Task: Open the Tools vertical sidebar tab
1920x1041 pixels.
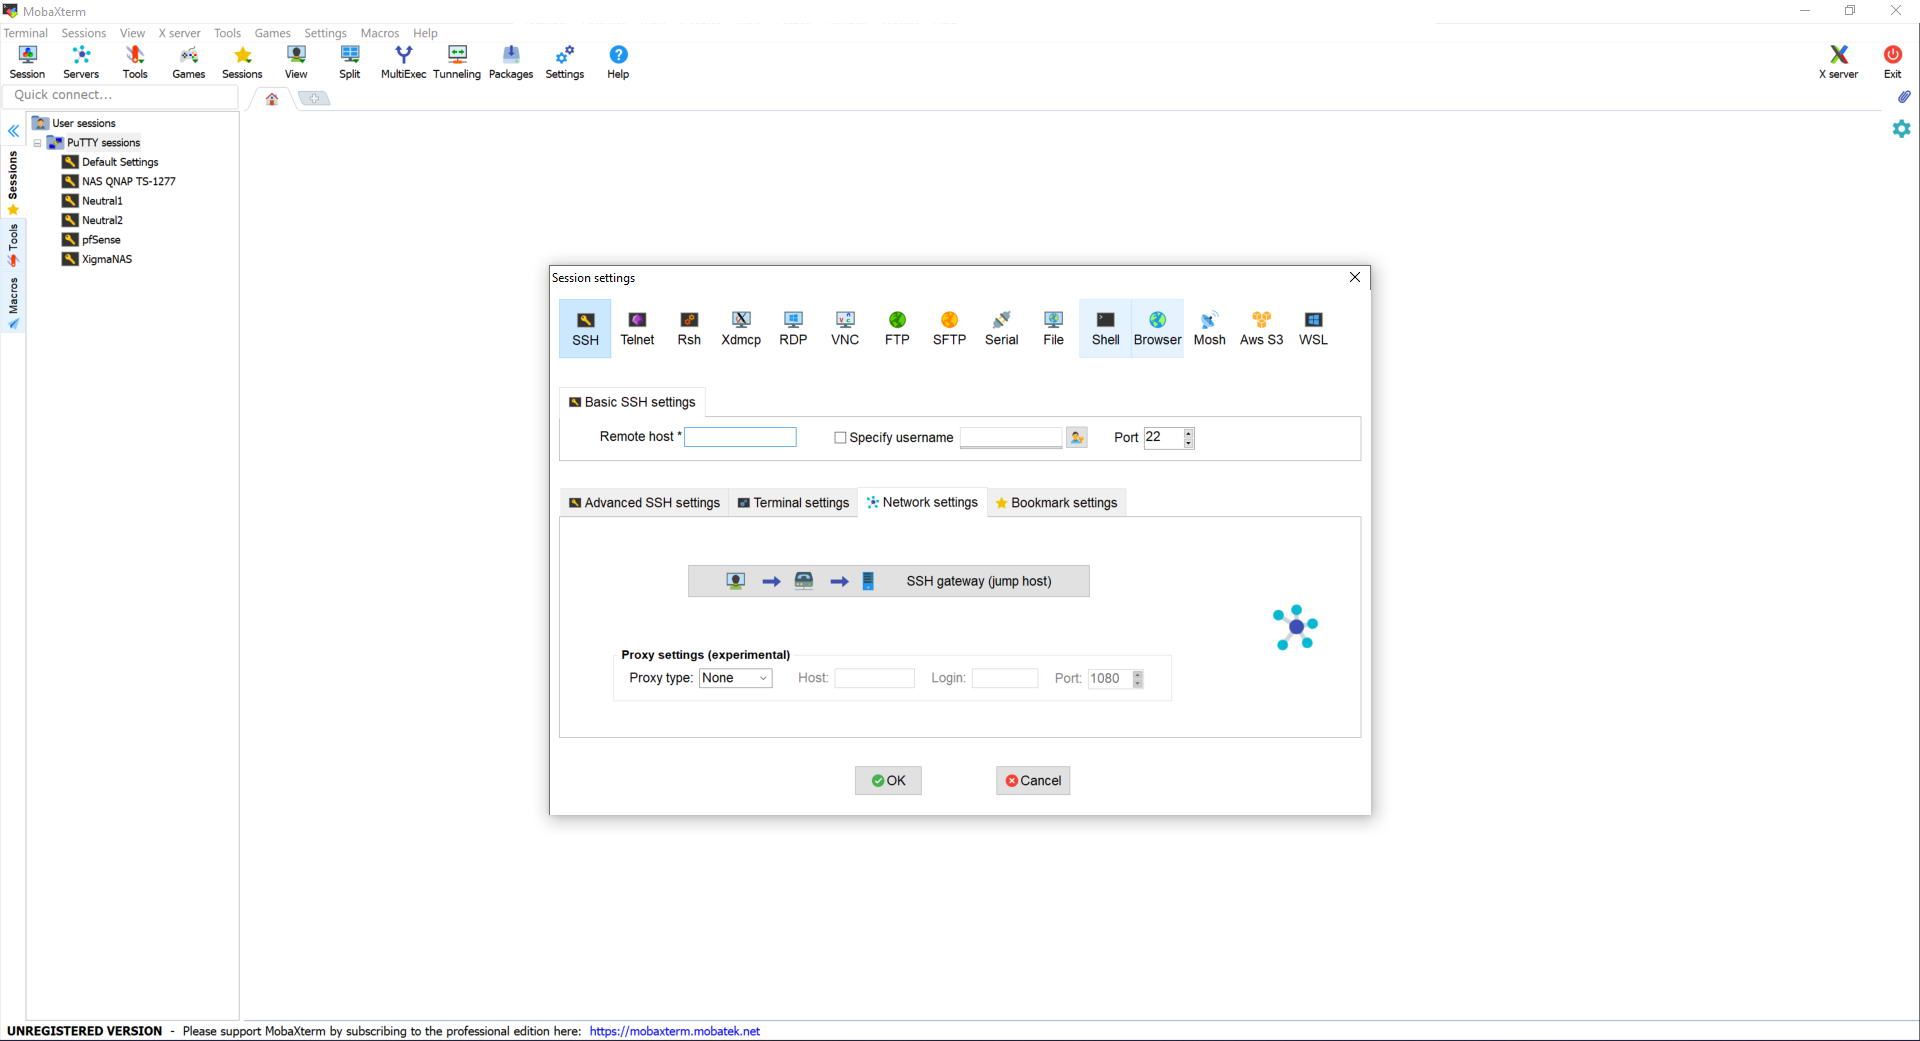Action: (13, 245)
